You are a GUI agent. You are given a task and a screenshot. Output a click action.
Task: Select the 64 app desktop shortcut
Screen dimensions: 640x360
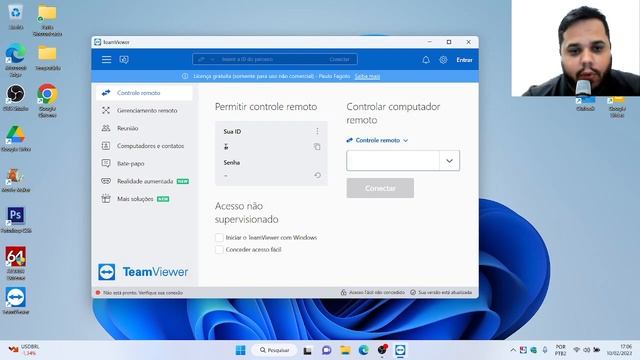16,263
